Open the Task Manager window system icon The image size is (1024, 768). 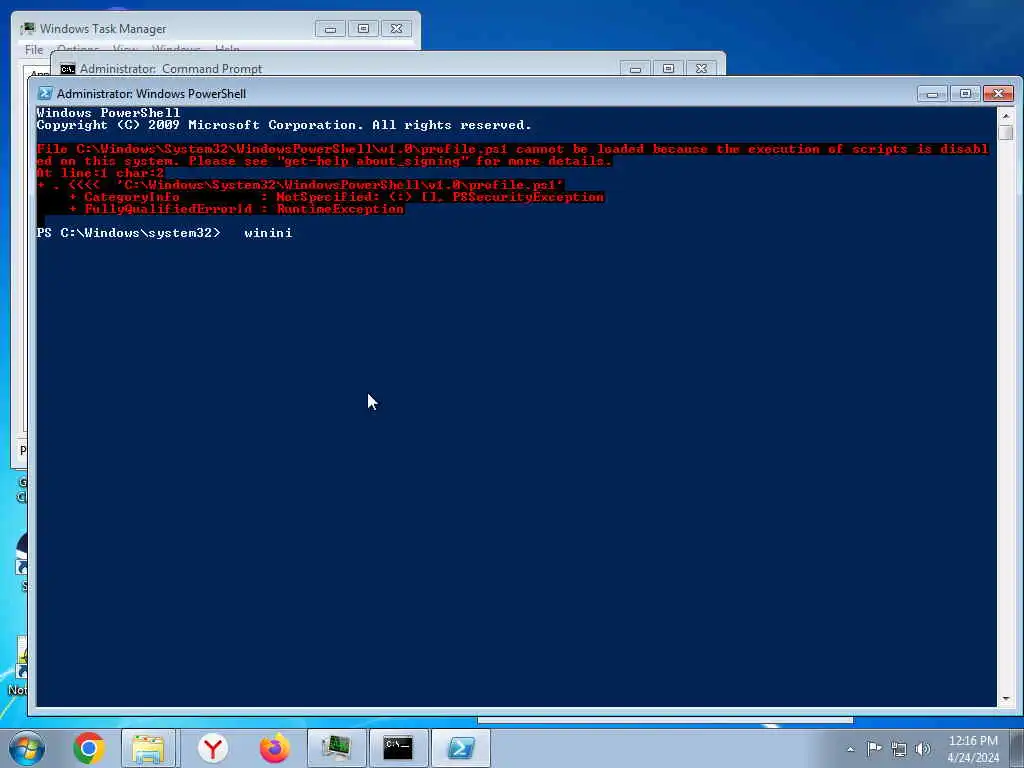pos(27,29)
